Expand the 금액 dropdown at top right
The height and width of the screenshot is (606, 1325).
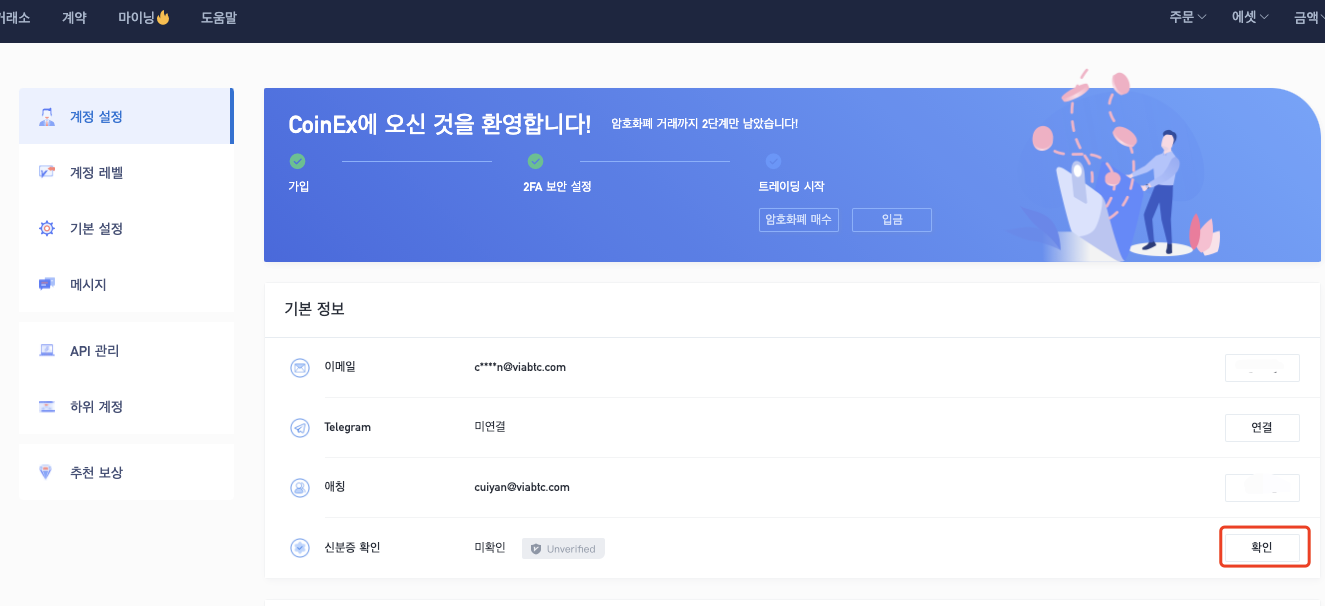tap(1308, 16)
